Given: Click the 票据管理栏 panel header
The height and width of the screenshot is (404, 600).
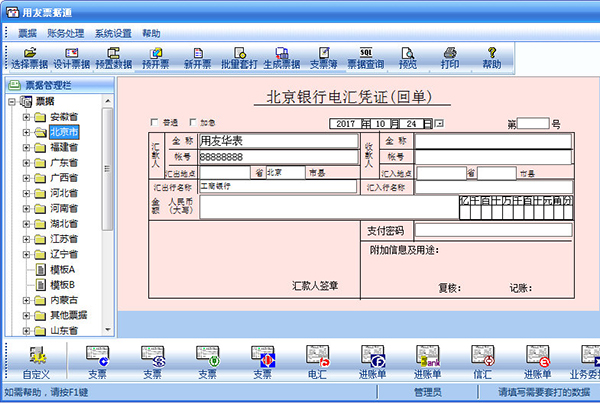Looking at the screenshot, I should (x=60, y=85).
